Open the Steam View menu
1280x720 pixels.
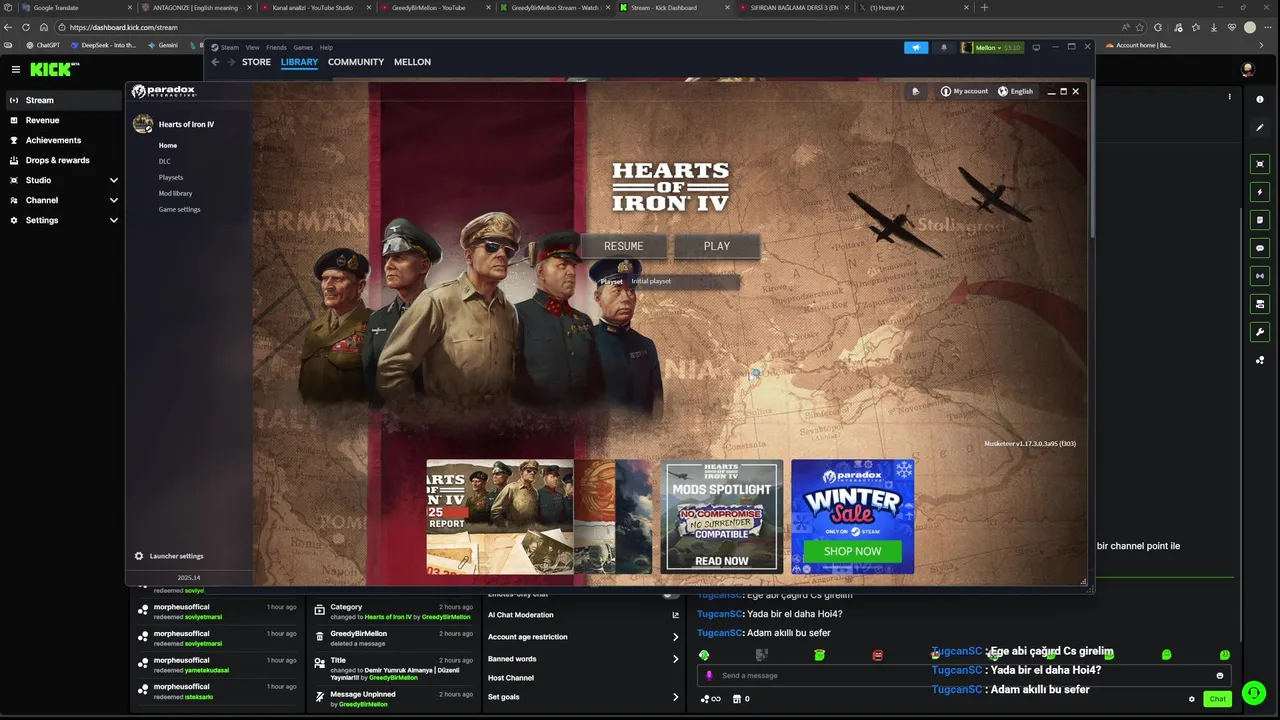tap(252, 47)
